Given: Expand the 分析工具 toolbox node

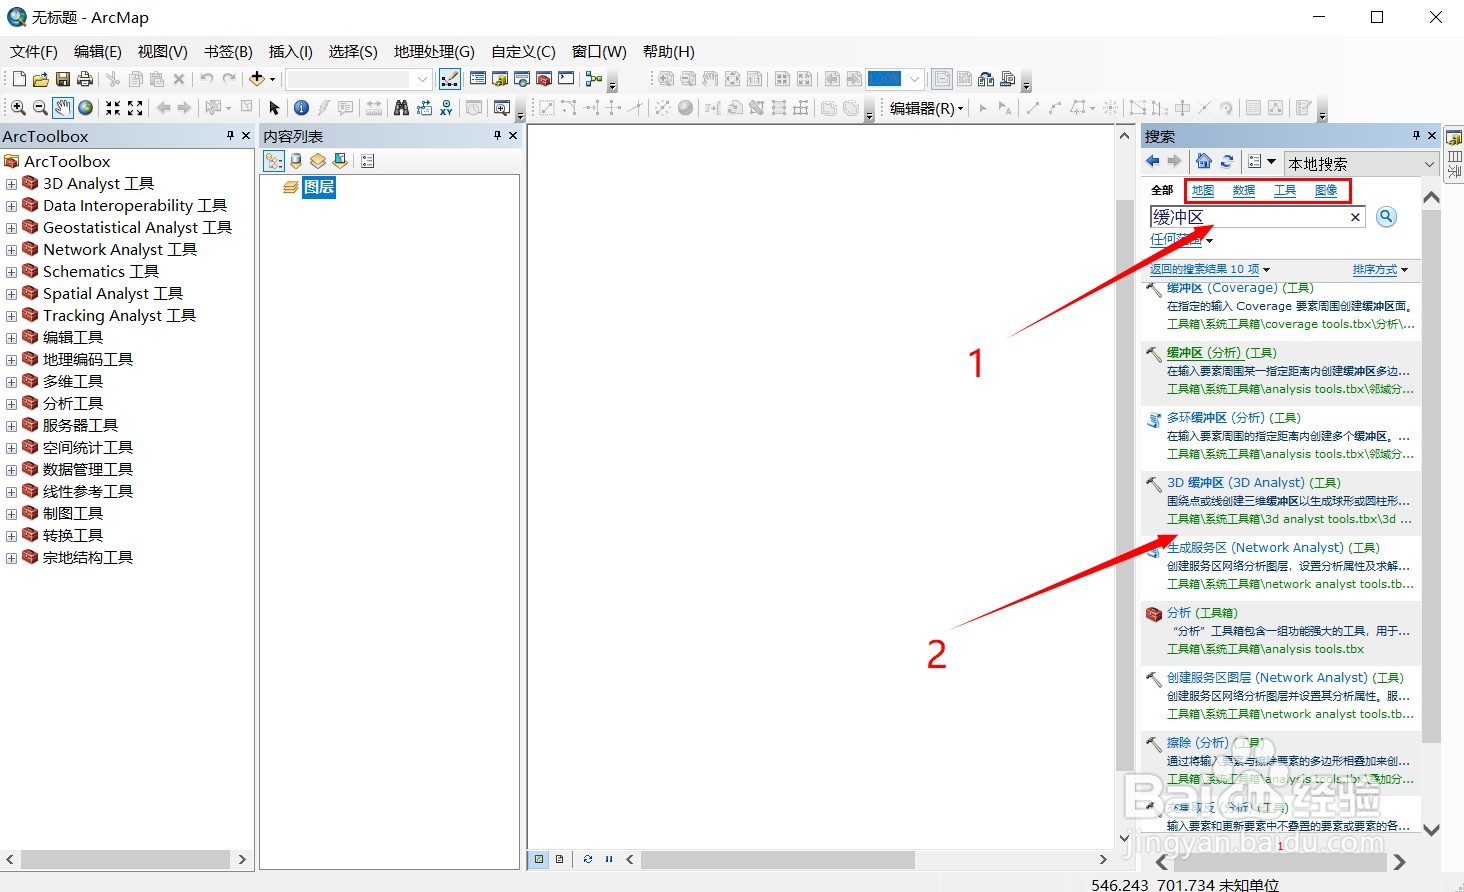Looking at the screenshot, I should [x=11, y=404].
